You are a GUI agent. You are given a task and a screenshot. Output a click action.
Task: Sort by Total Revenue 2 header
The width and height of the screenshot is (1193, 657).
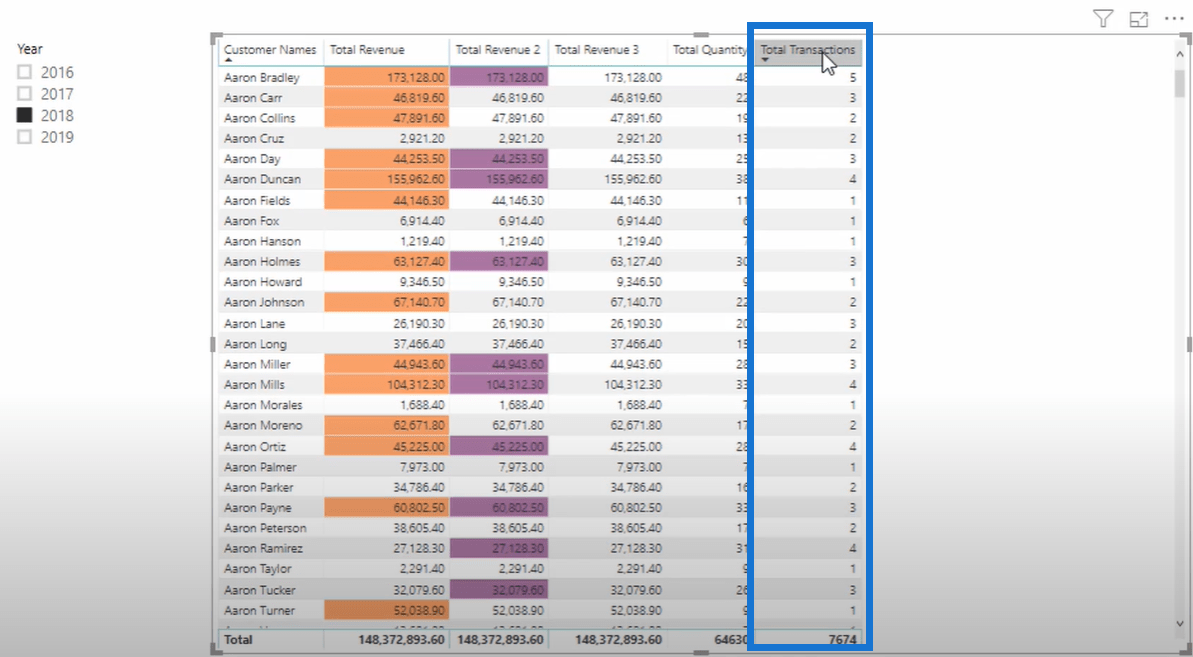(498, 49)
